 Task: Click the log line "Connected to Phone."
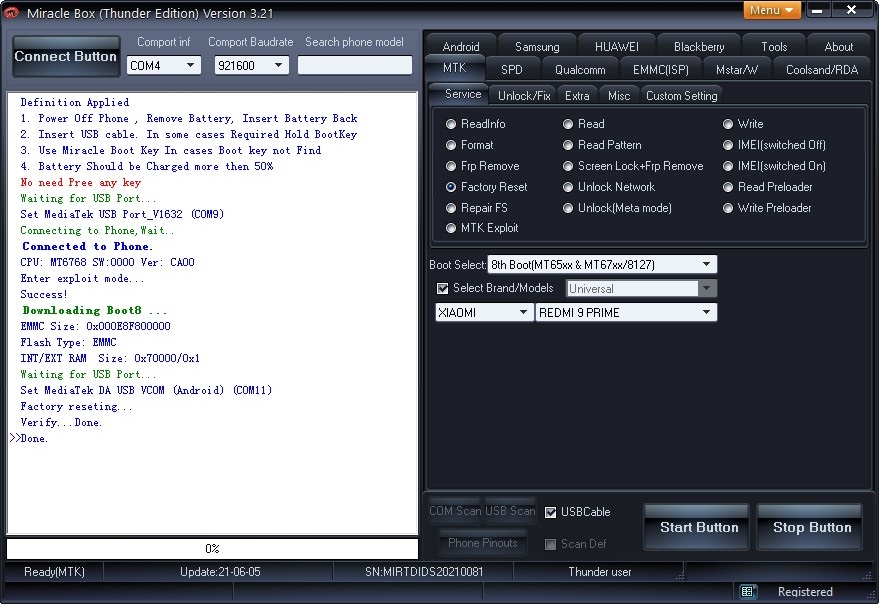87,246
